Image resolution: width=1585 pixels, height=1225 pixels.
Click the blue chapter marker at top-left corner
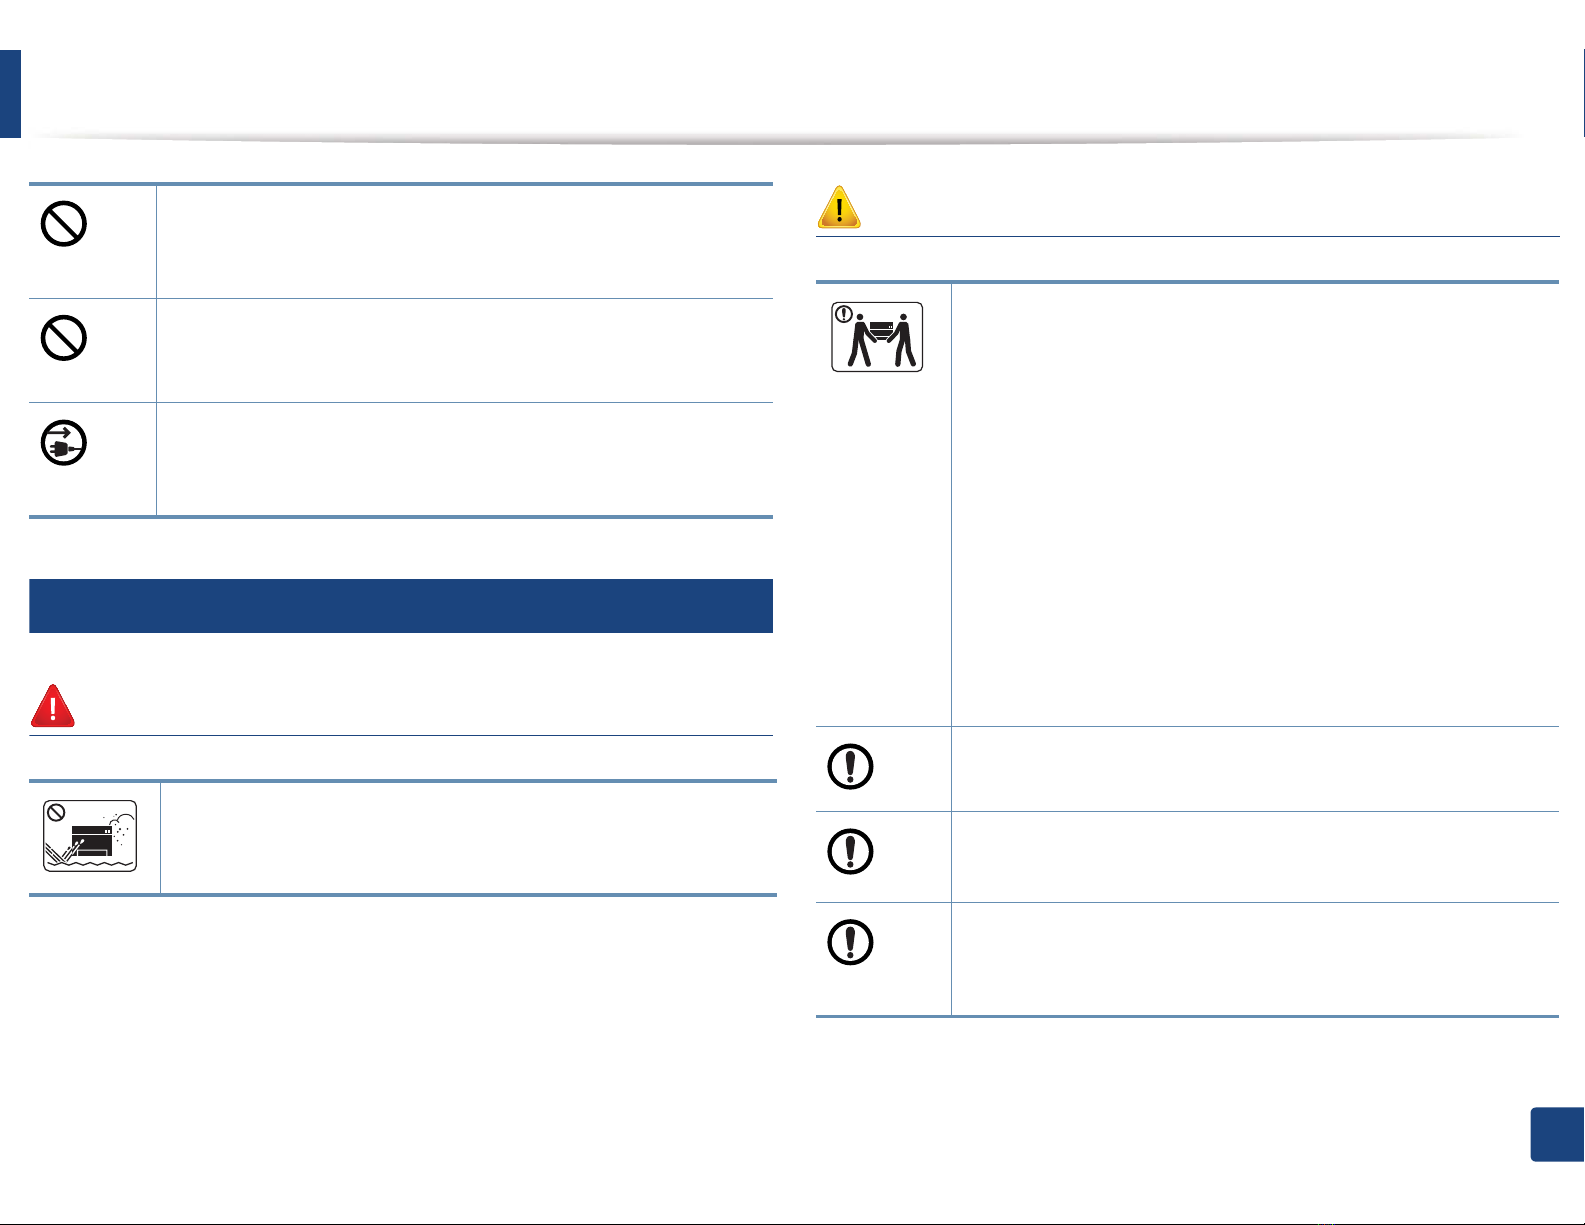tap(10, 93)
